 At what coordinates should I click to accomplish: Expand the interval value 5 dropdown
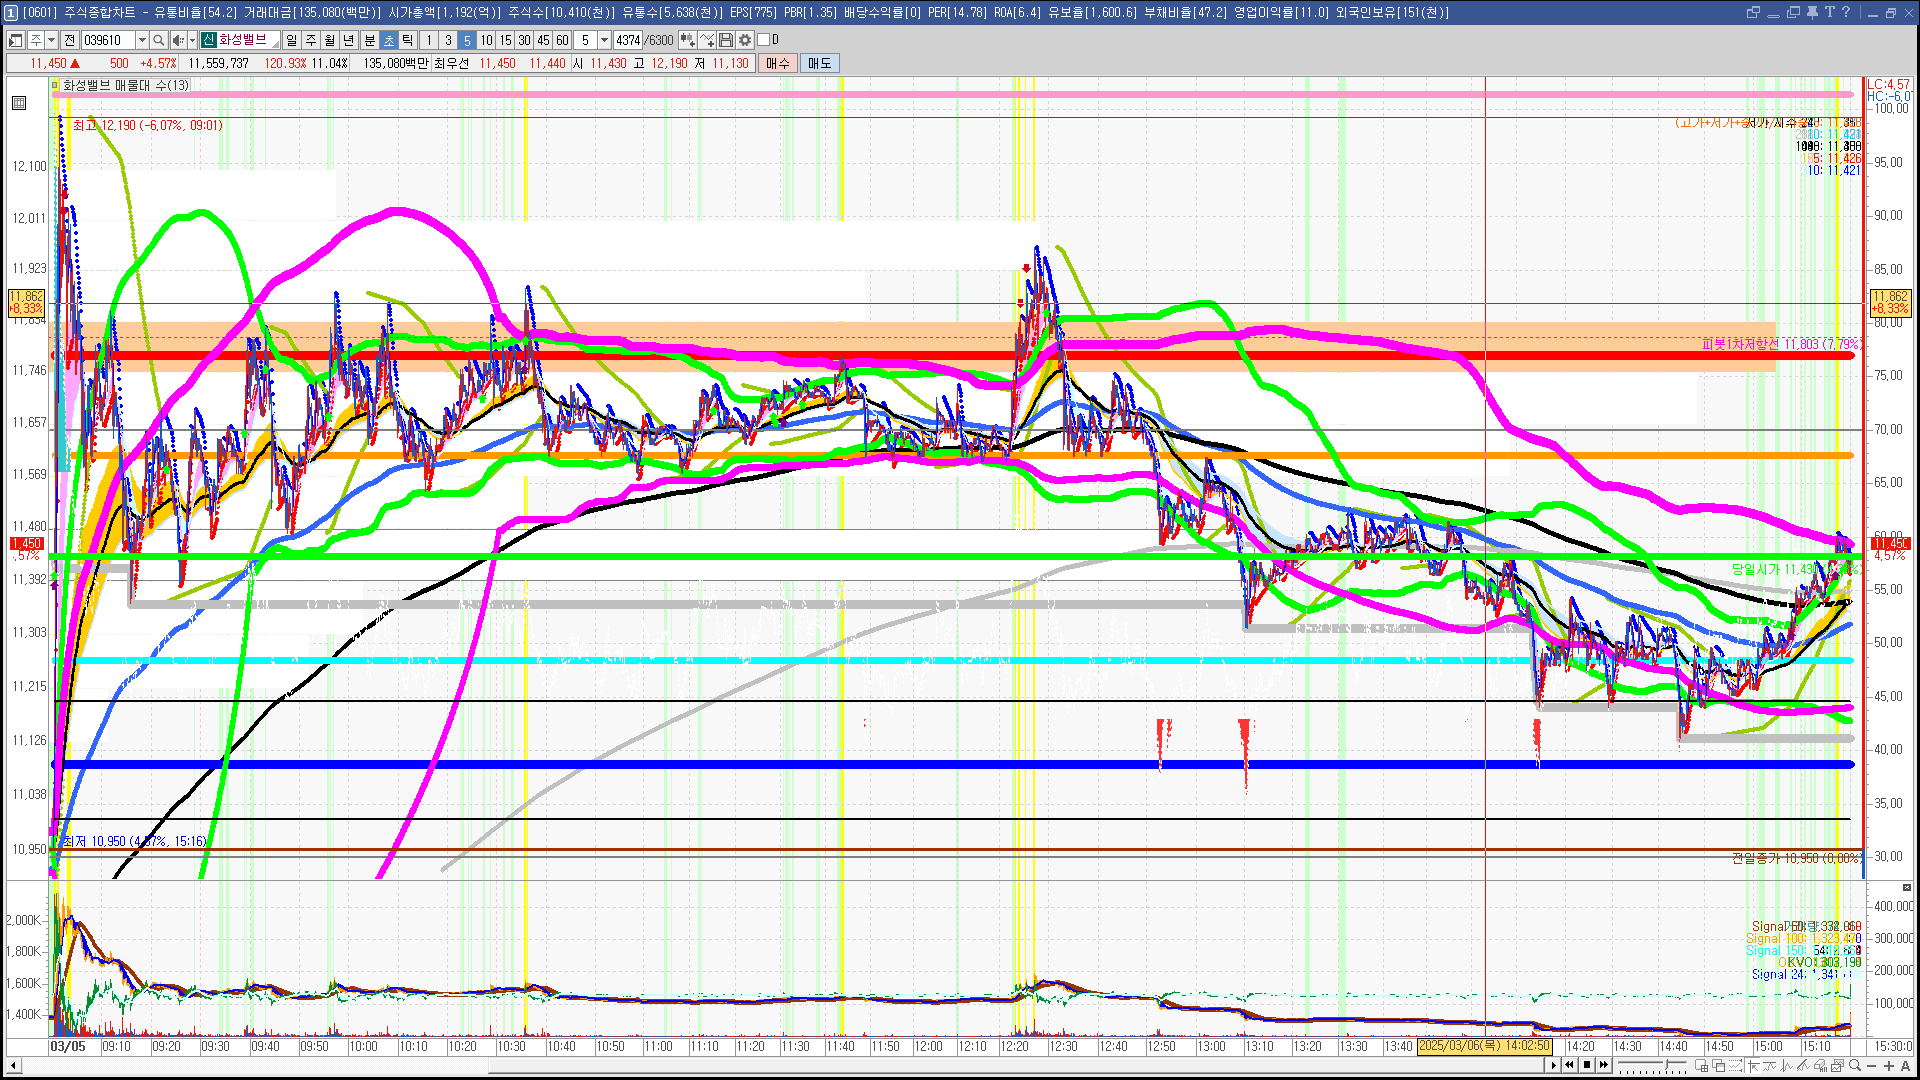[x=604, y=40]
